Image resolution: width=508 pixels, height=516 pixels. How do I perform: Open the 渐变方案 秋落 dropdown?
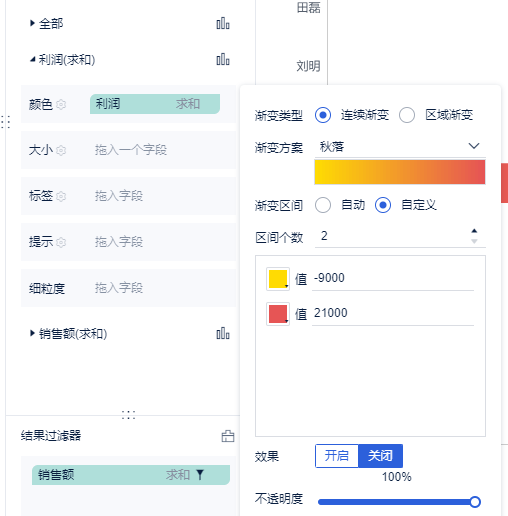coord(400,146)
